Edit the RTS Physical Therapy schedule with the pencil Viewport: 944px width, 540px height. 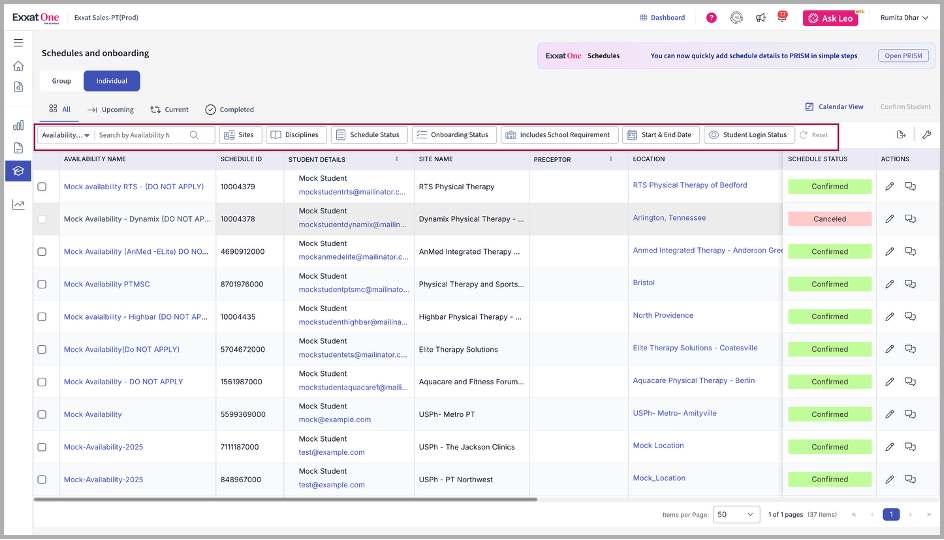[x=890, y=186]
